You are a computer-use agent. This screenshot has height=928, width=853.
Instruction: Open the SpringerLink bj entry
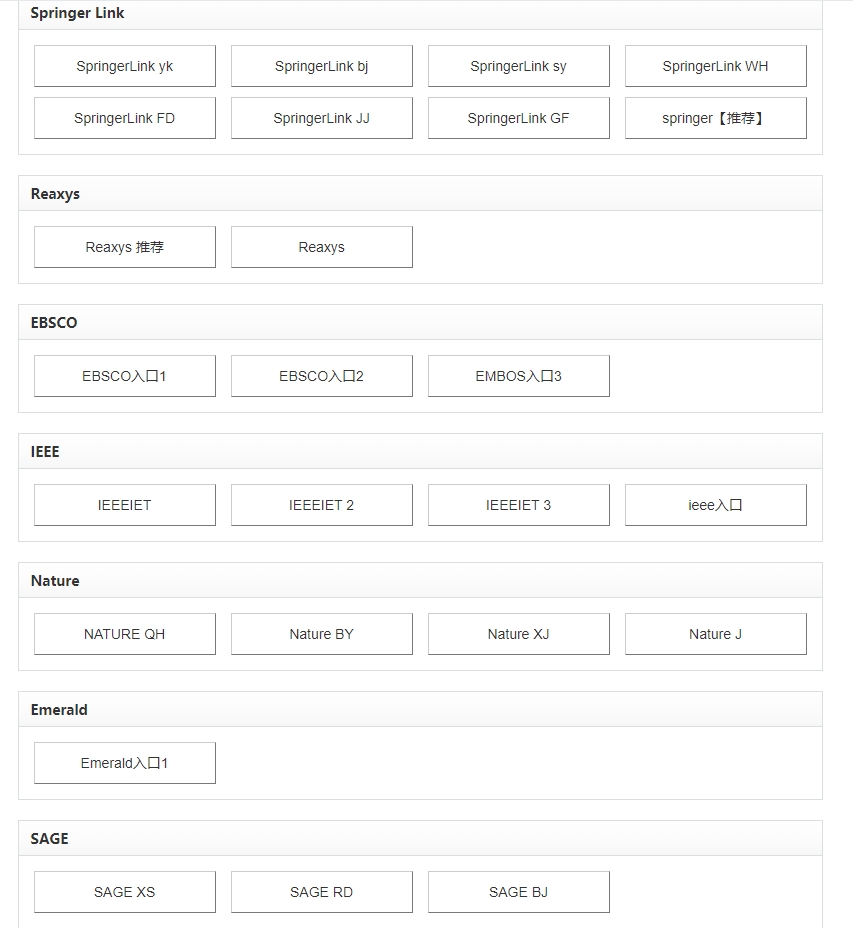[x=322, y=66]
